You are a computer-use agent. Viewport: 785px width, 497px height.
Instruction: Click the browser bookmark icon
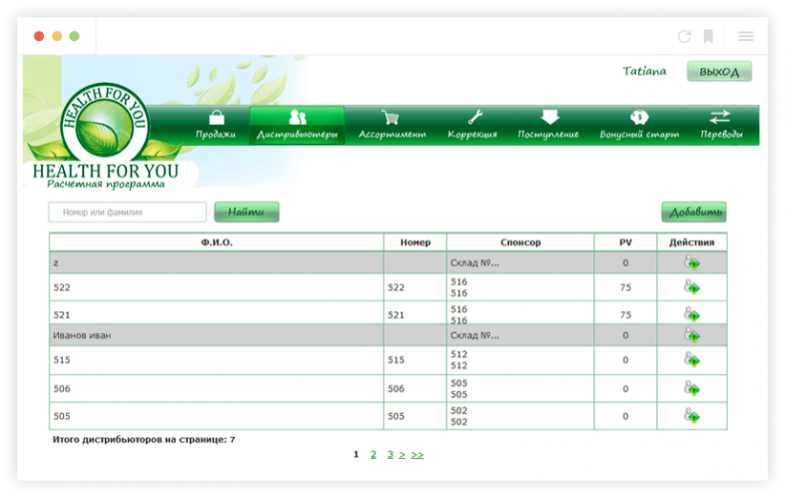[708, 36]
